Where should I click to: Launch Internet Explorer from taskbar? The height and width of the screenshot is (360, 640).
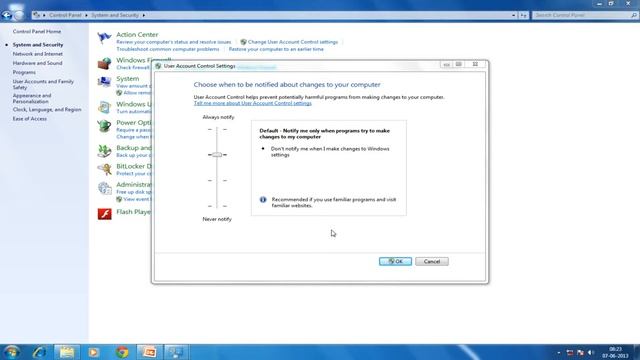coord(40,352)
